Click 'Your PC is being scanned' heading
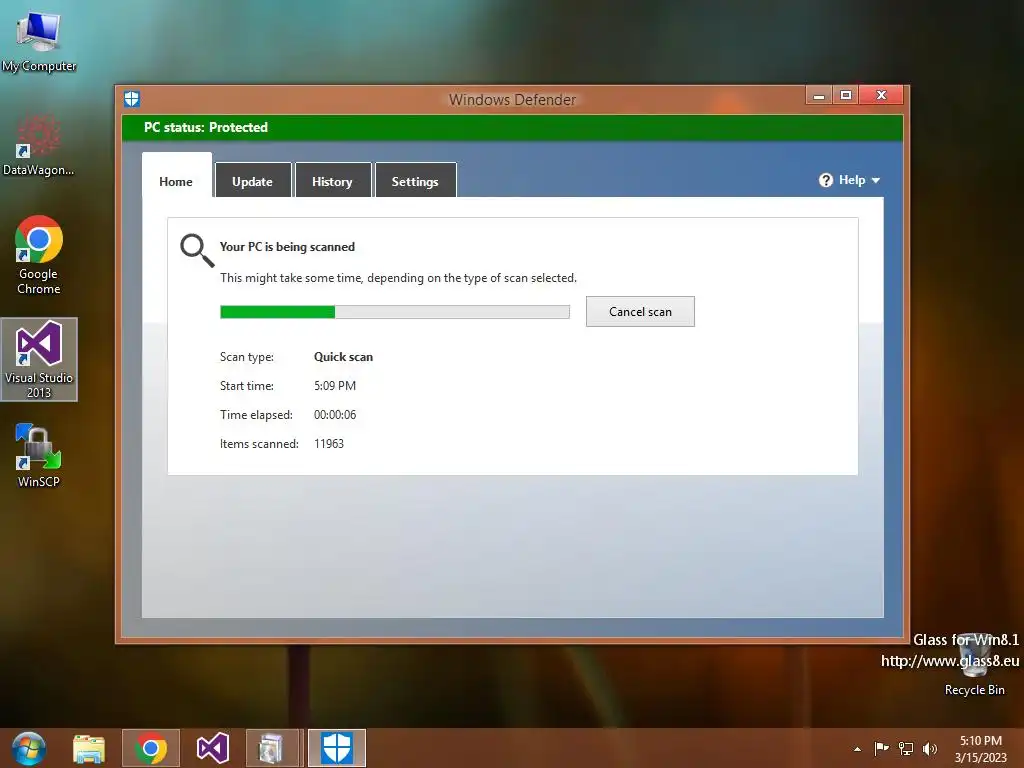 (x=287, y=247)
